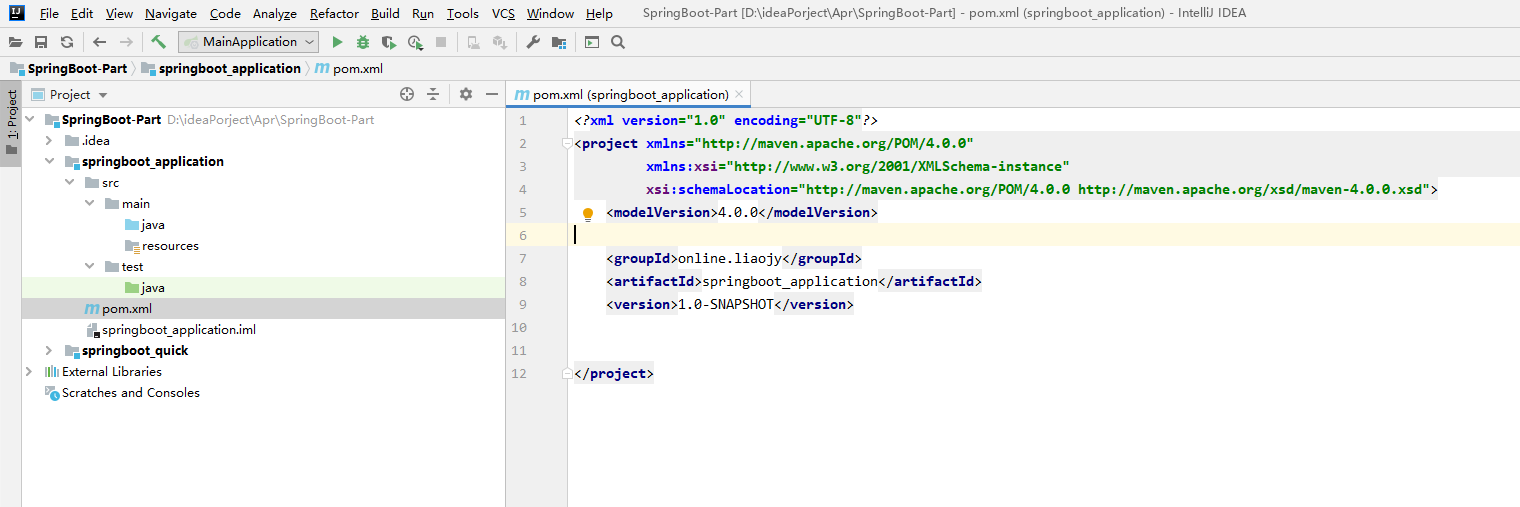Open the Navigate menu

tap(171, 14)
